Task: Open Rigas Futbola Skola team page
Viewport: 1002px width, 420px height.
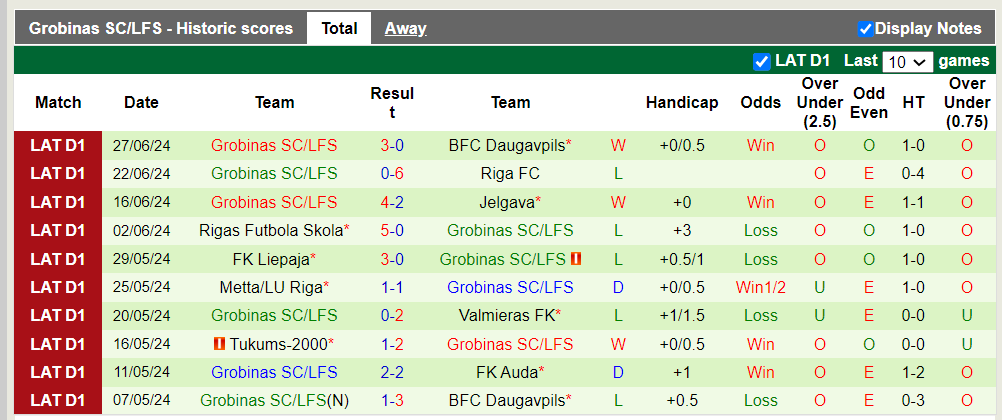Action: [271, 230]
